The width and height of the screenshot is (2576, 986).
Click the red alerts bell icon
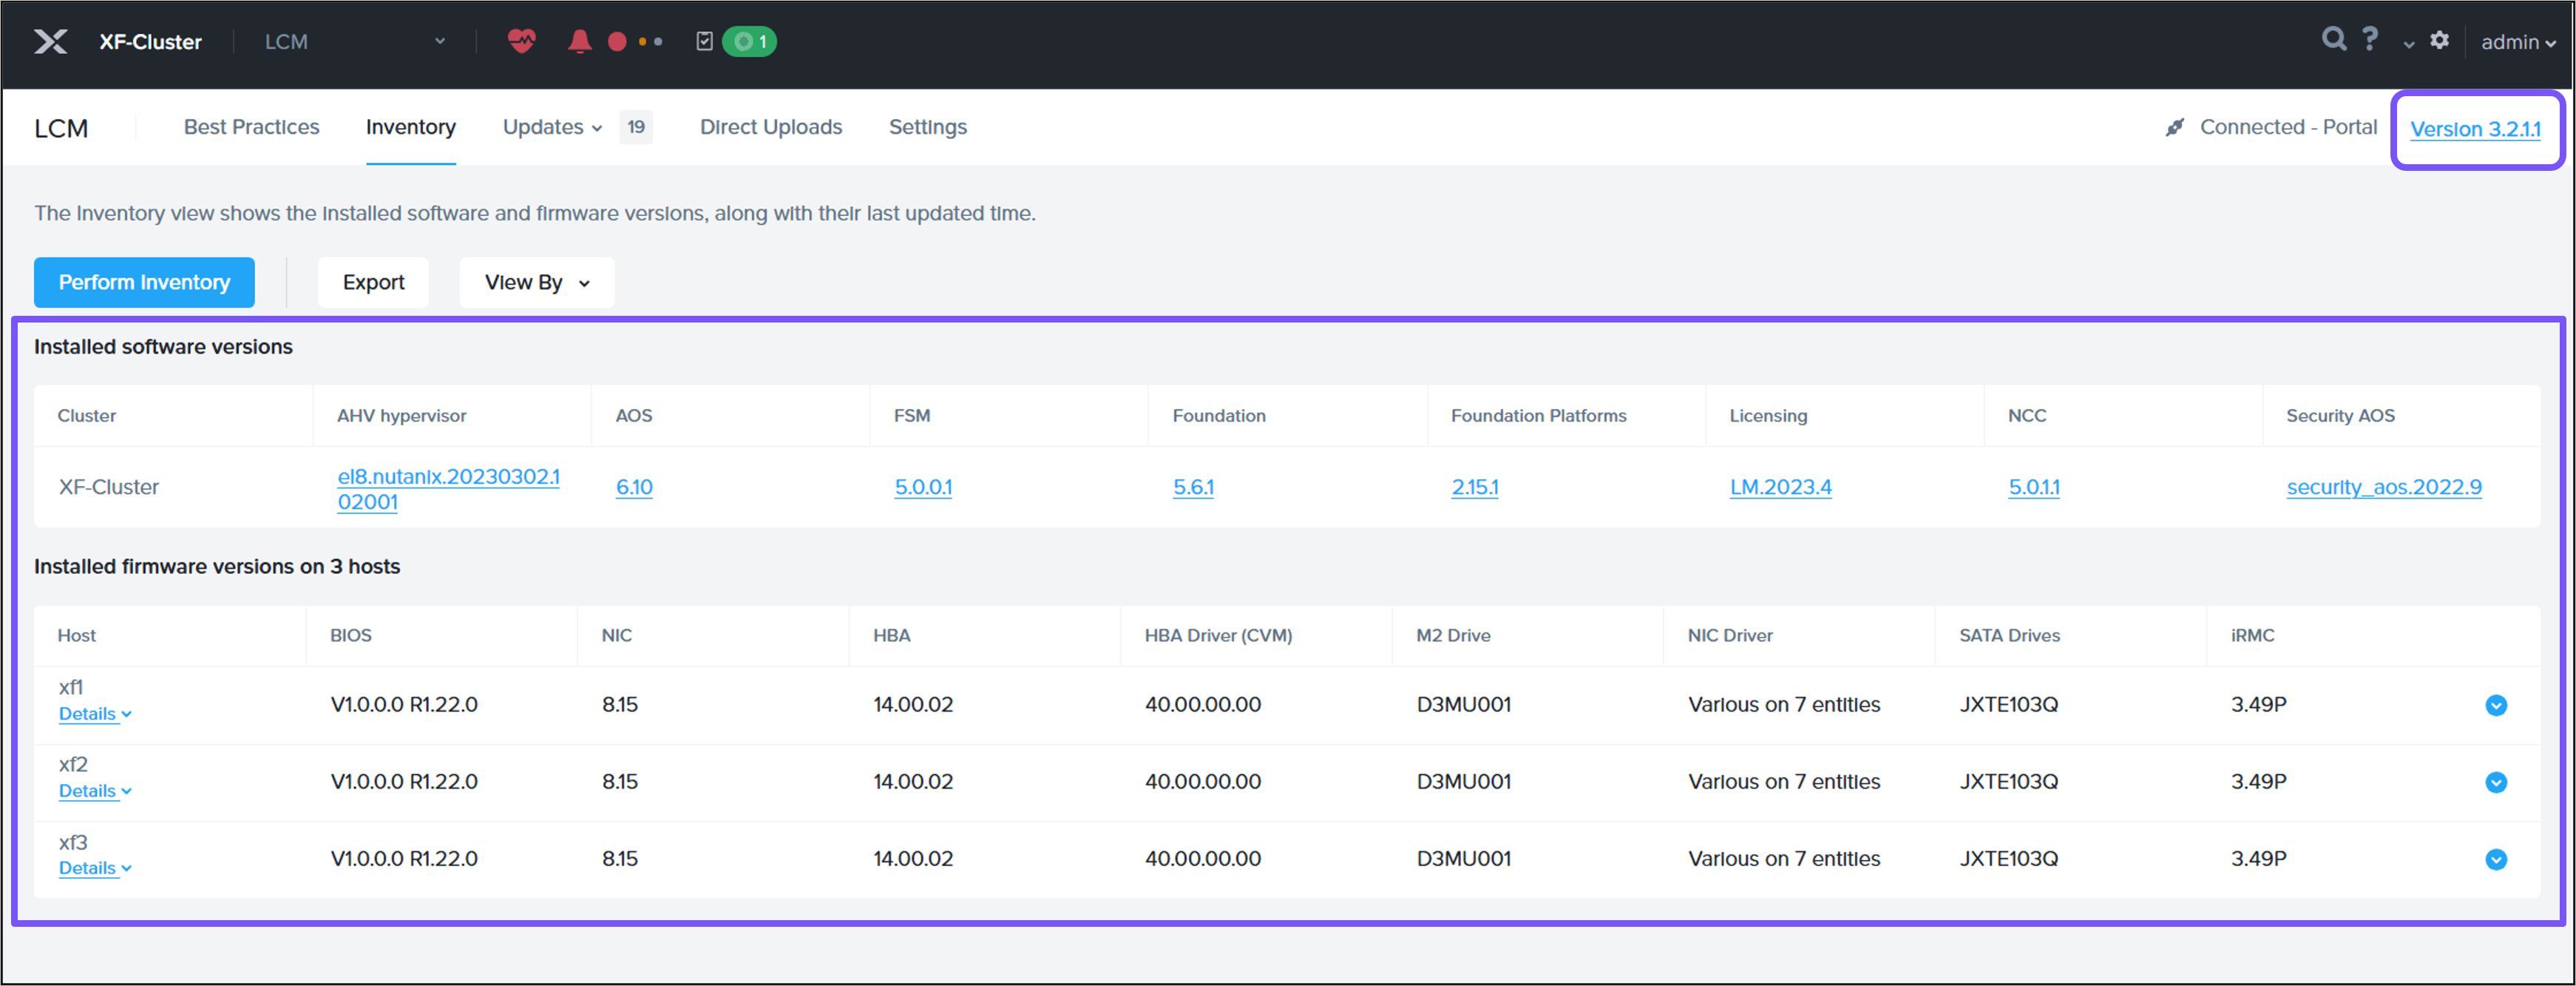tap(579, 41)
